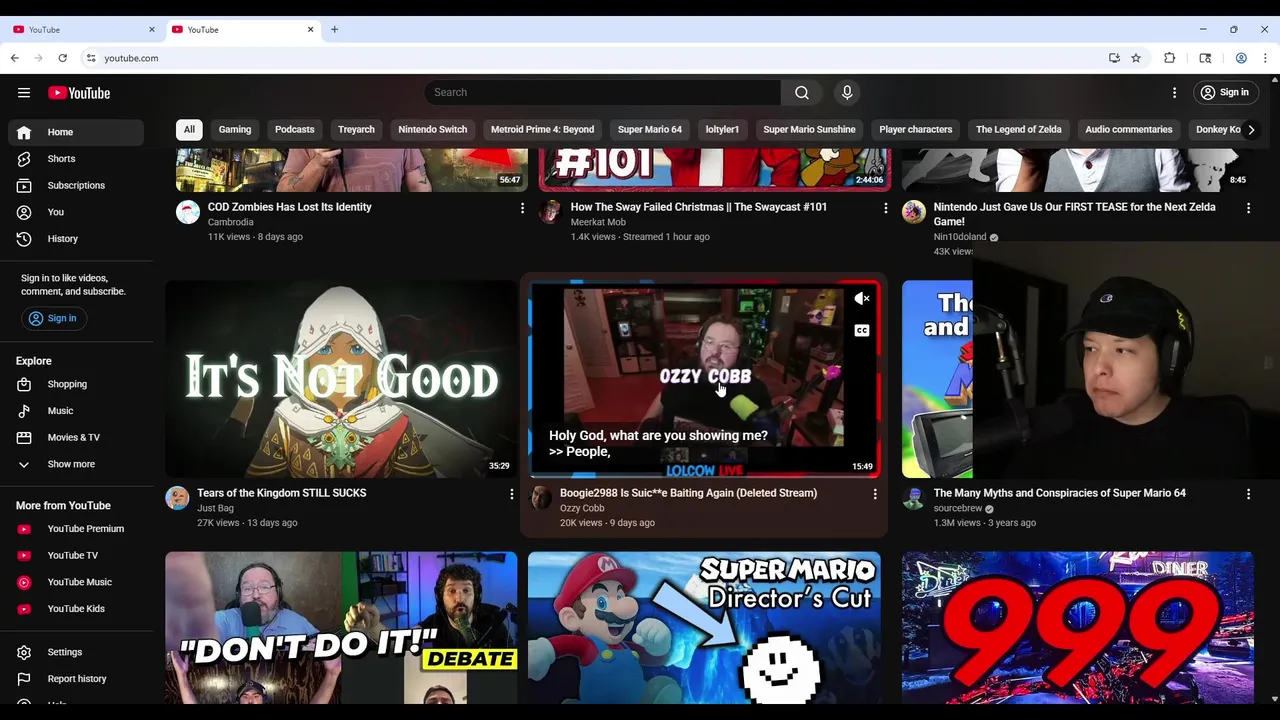Select the Nintendo Switch filter chip
This screenshot has height=720, width=1280.
pyautogui.click(x=433, y=129)
